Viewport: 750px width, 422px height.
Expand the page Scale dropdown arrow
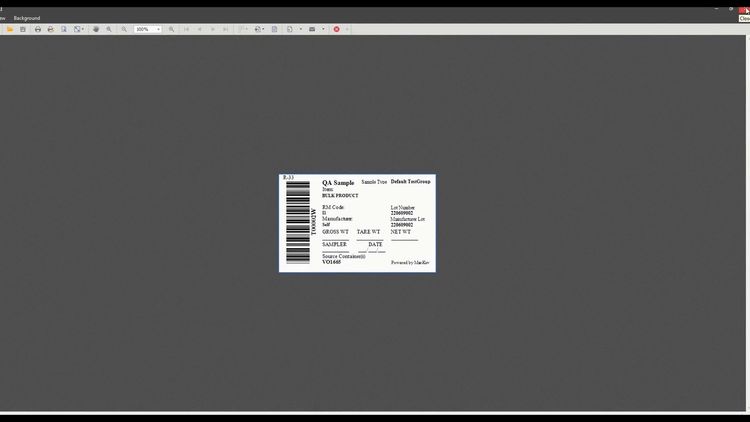[x=83, y=29]
